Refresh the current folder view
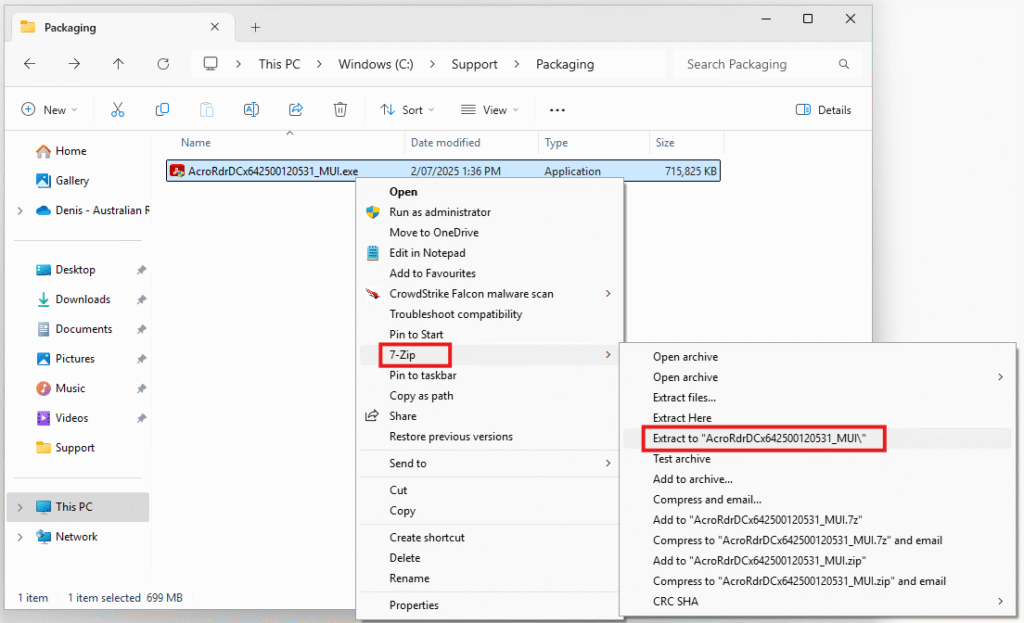Image resolution: width=1024 pixels, height=623 pixels. pos(163,64)
